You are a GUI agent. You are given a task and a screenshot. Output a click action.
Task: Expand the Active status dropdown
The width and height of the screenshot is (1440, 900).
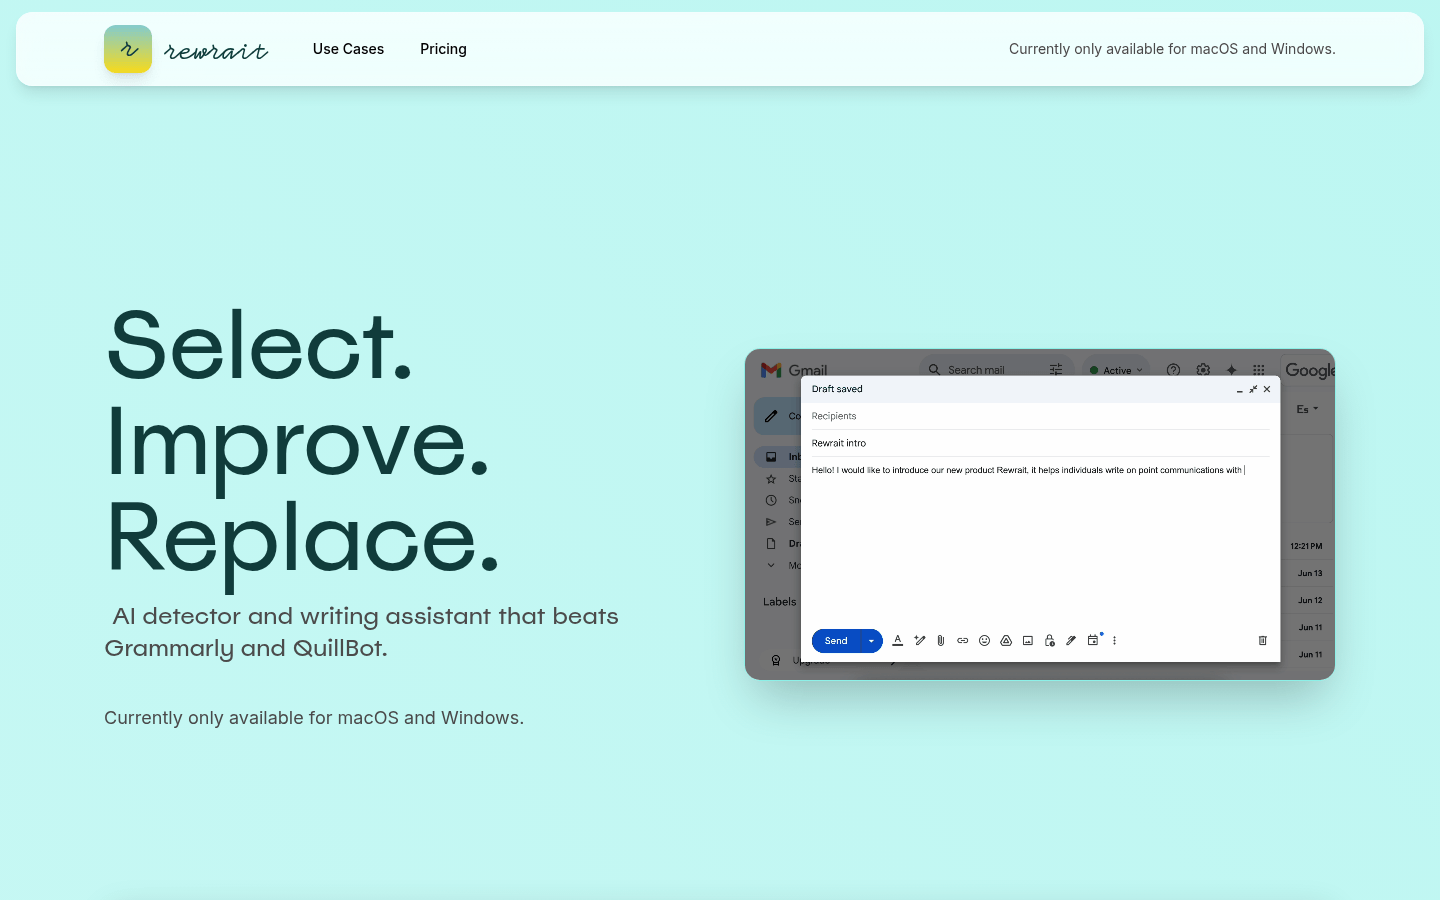pyautogui.click(x=1116, y=370)
